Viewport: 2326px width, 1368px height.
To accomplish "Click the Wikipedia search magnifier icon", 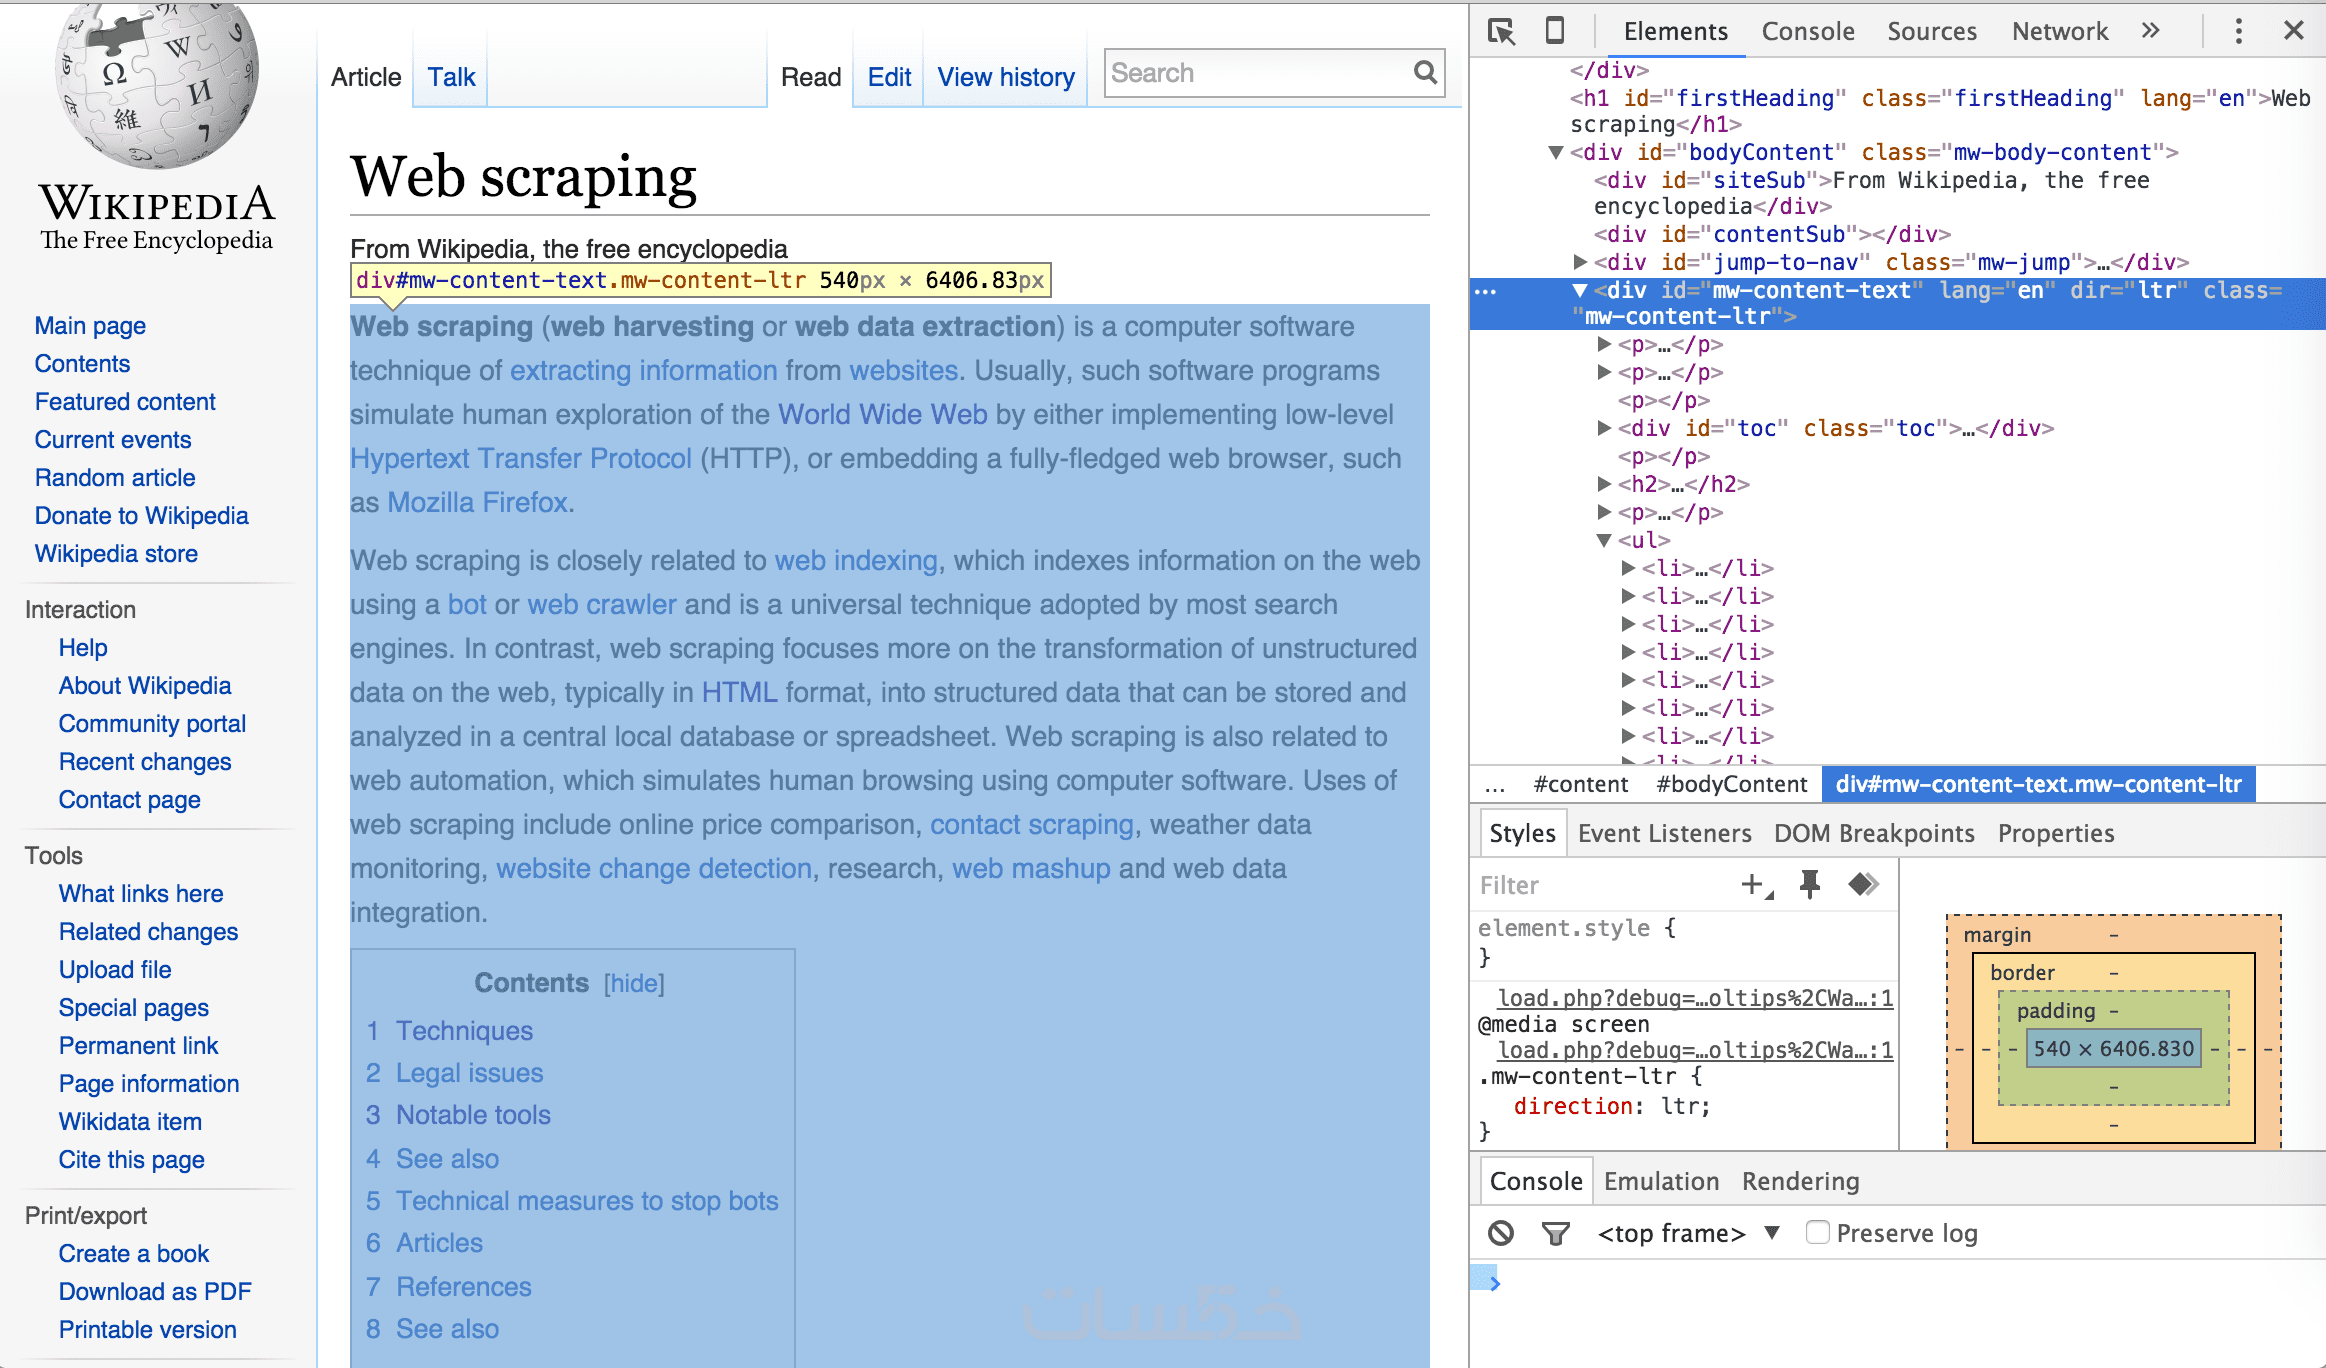I will click(1425, 72).
